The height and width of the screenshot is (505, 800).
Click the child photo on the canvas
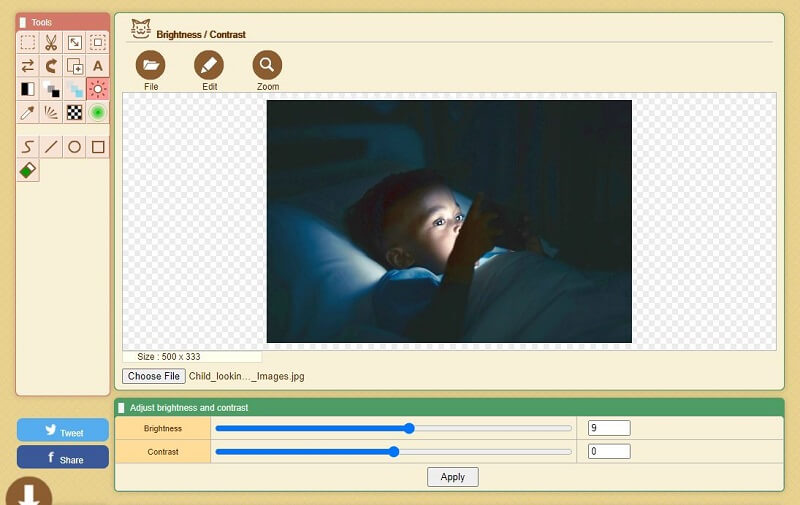(x=449, y=221)
